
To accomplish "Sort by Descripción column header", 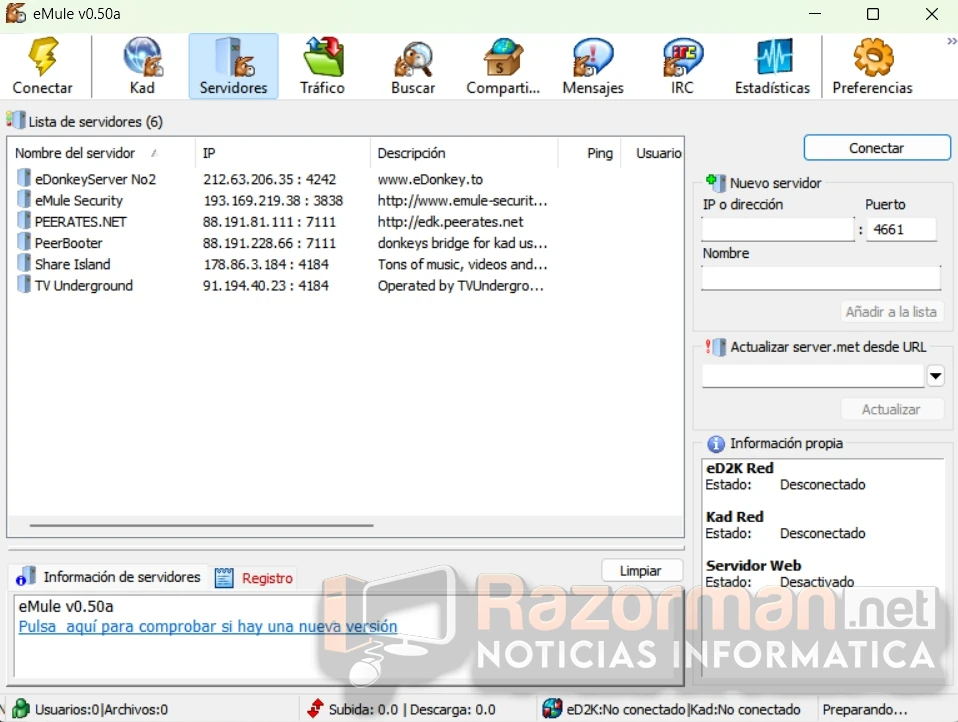I will click(x=464, y=153).
